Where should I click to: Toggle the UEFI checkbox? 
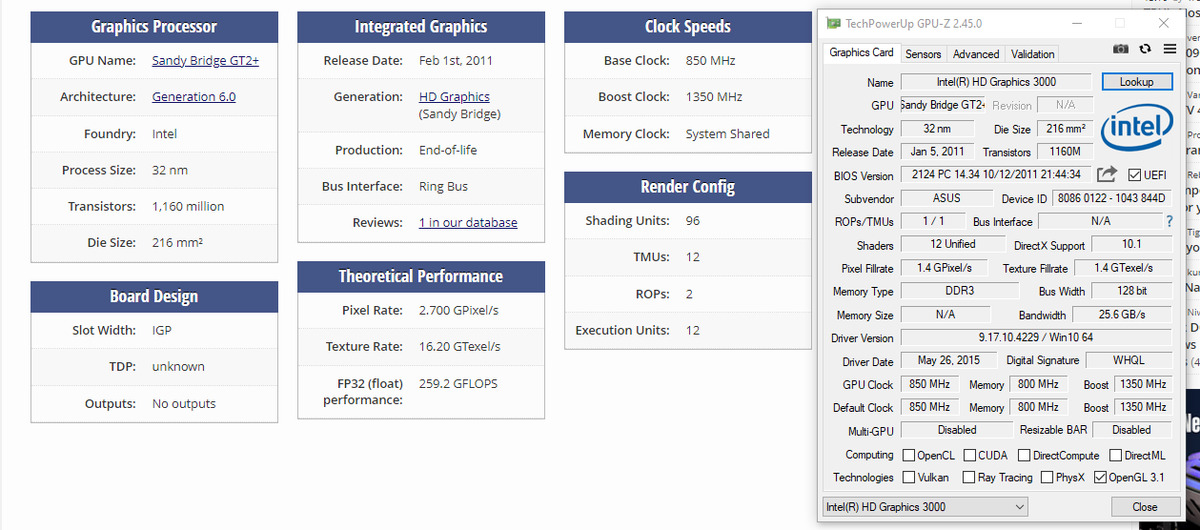coord(1134,175)
